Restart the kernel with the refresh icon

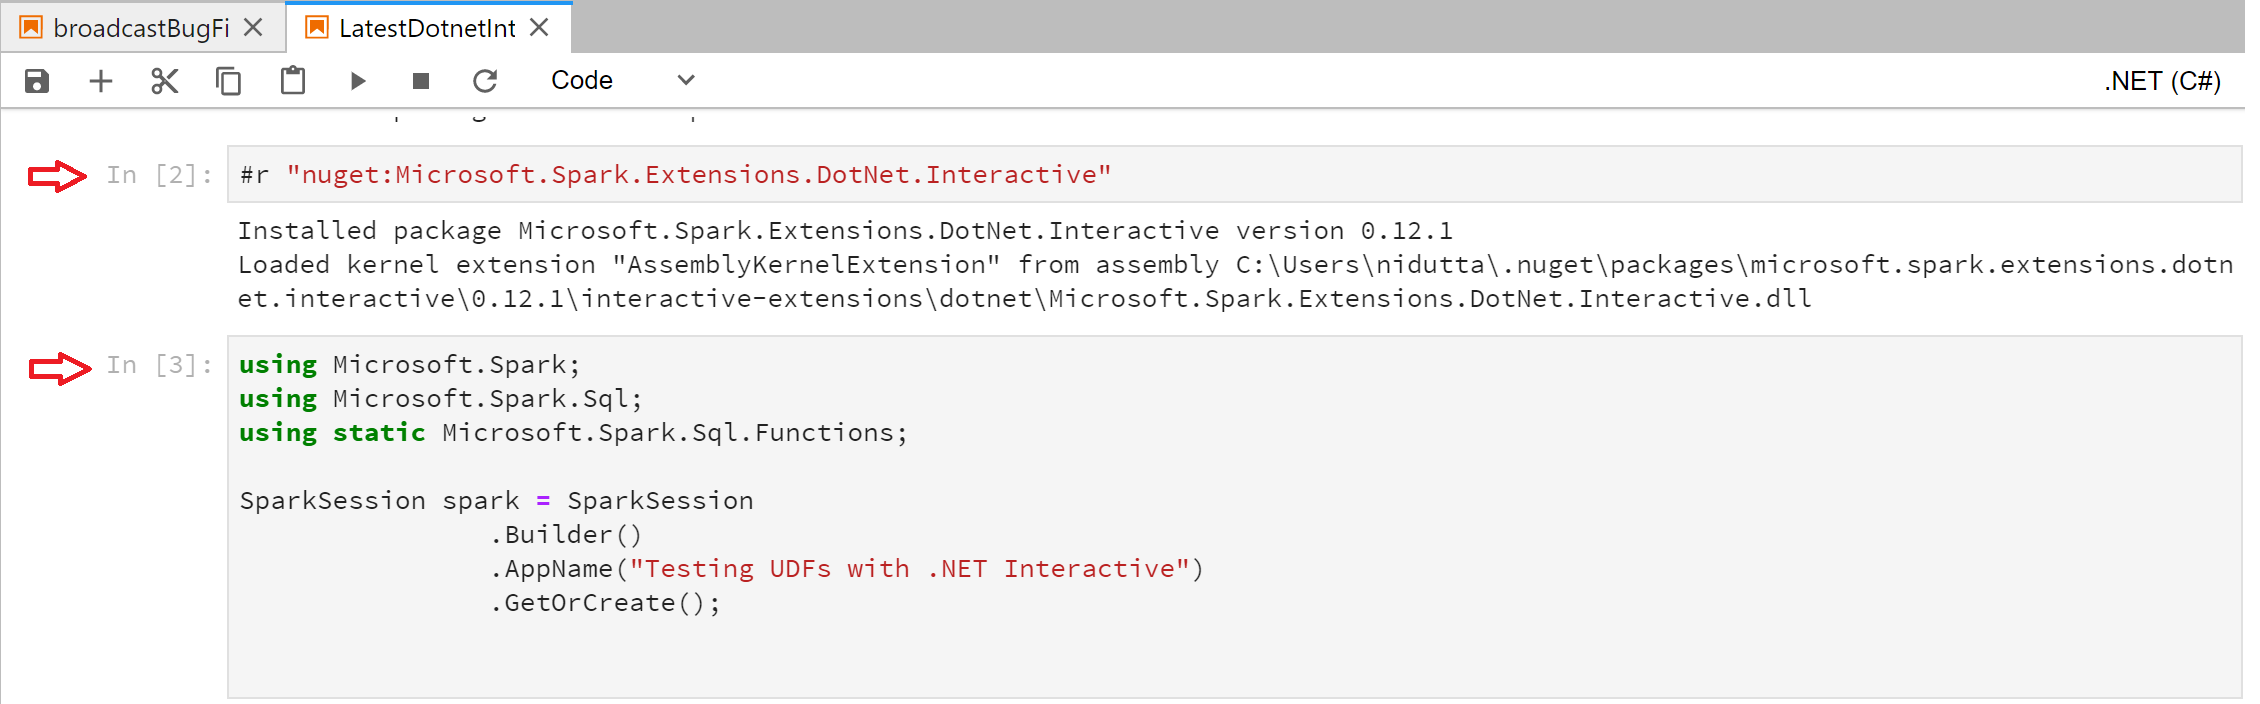(485, 81)
